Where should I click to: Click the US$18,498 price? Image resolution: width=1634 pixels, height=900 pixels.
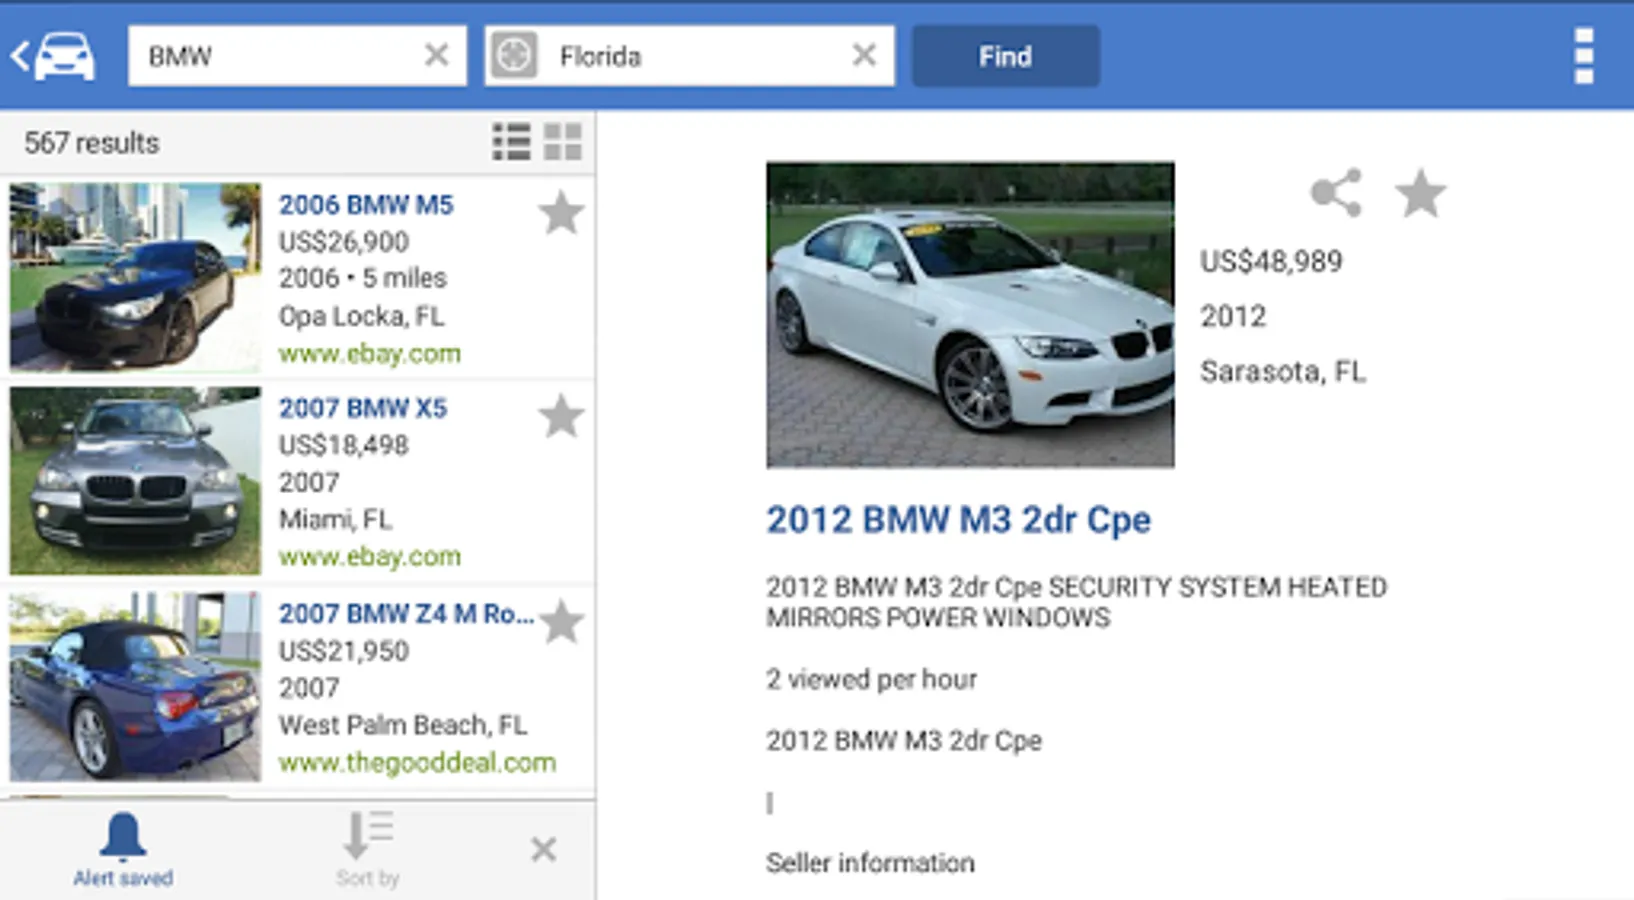[344, 445]
